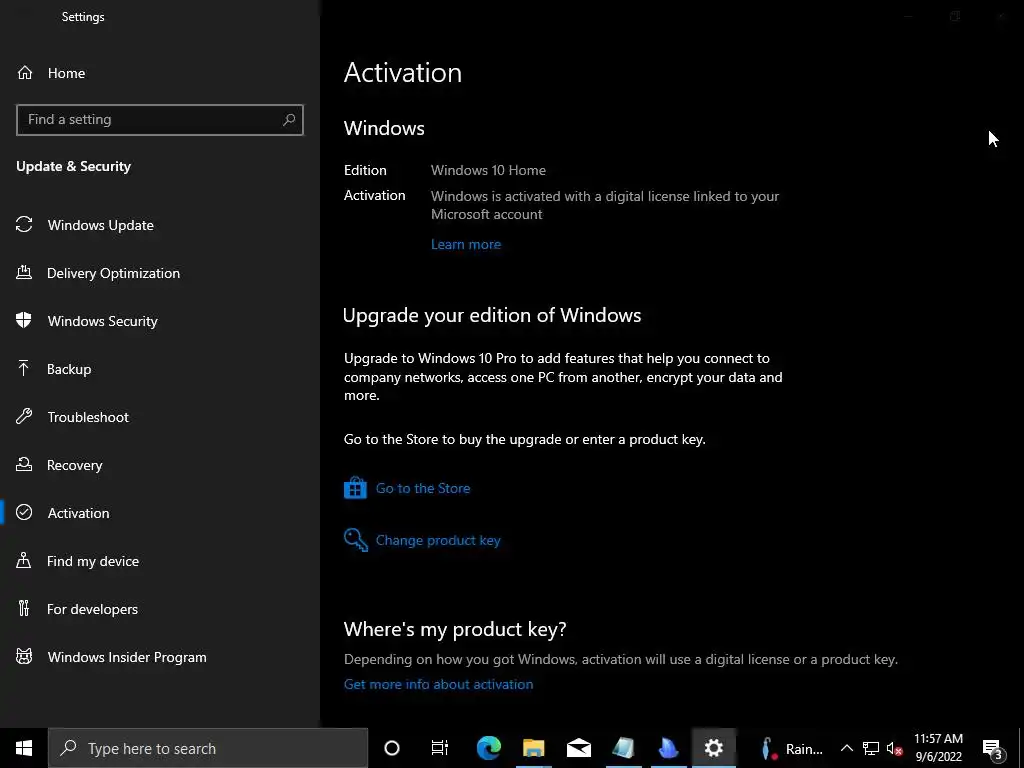Open Get more info about activation link
The width and height of the screenshot is (1024, 768).
coord(438,684)
